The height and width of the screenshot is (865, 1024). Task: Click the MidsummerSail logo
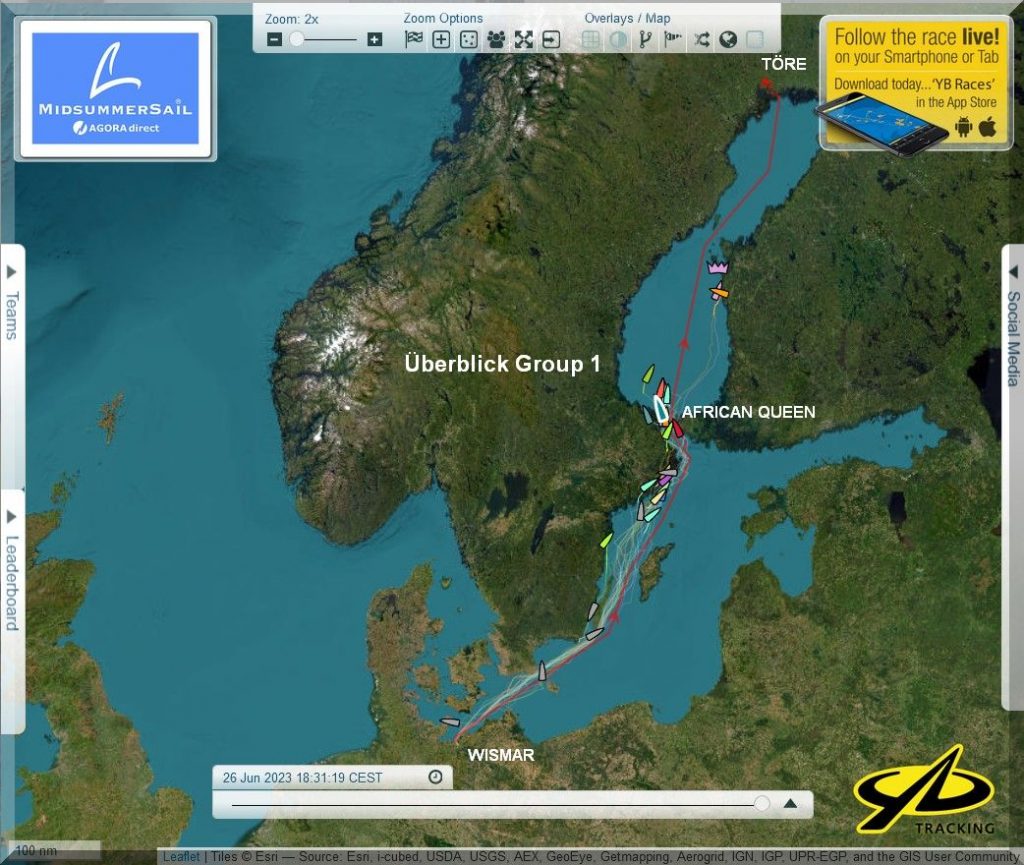[x=115, y=89]
